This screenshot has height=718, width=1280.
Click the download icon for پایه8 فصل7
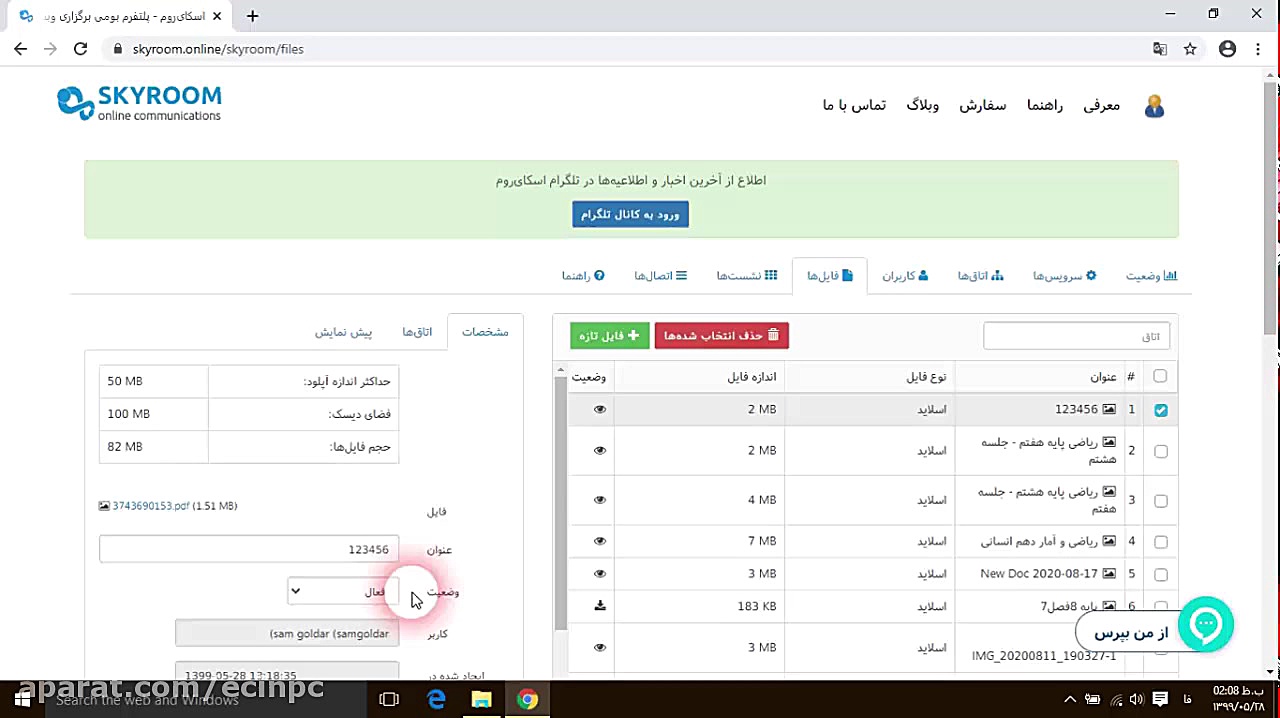coord(599,606)
